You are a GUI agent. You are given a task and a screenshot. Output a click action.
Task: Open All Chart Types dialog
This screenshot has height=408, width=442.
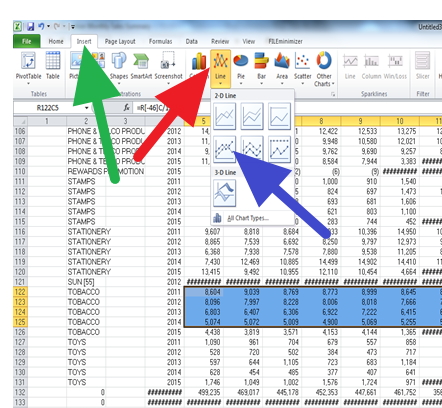[x=248, y=218]
